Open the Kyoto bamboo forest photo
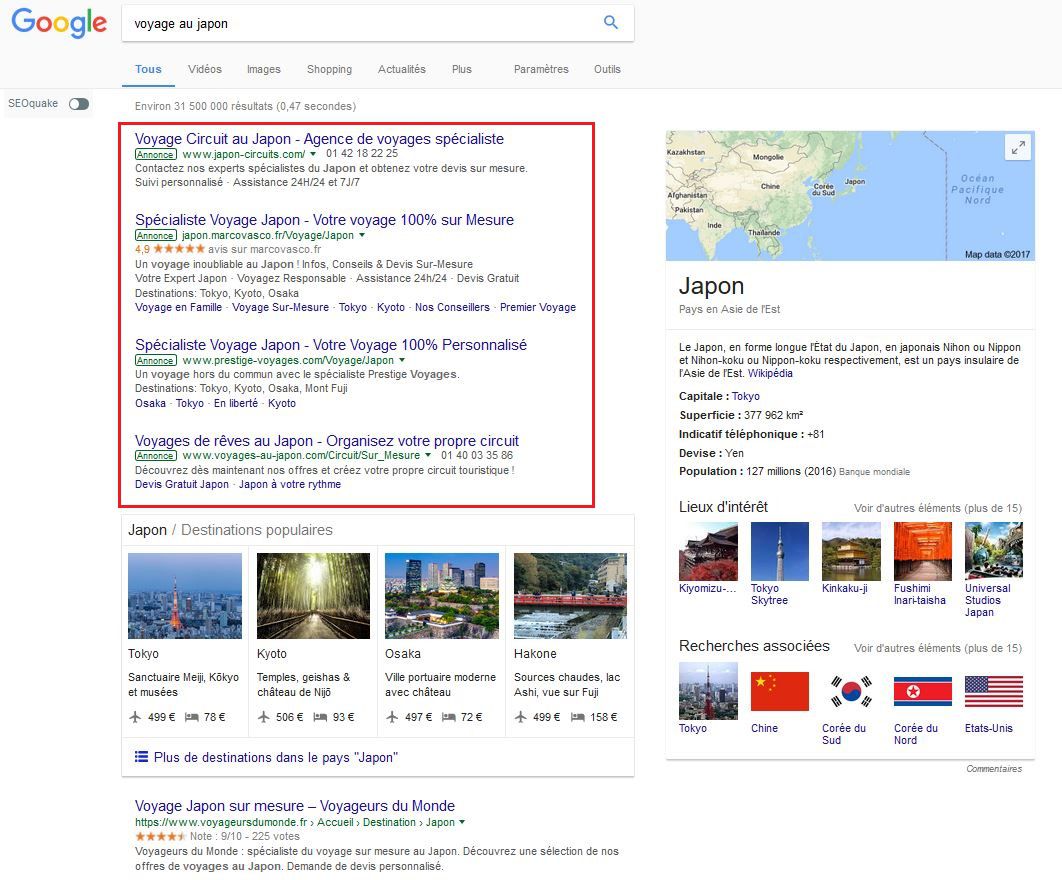This screenshot has height=880, width=1062. pos(314,596)
